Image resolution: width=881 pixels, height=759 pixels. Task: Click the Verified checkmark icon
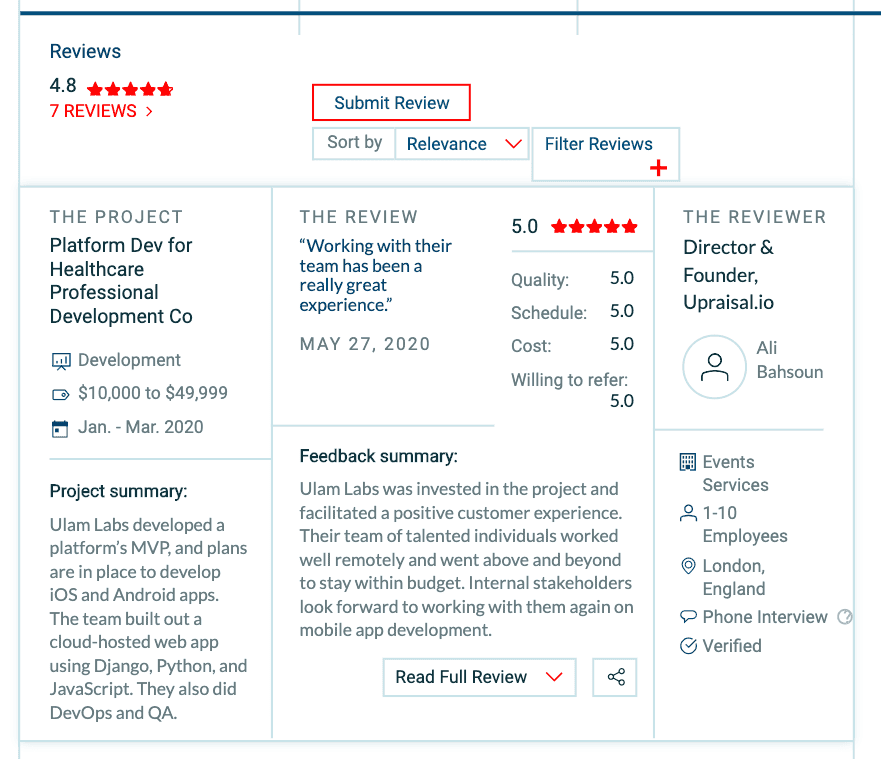coord(688,646)
